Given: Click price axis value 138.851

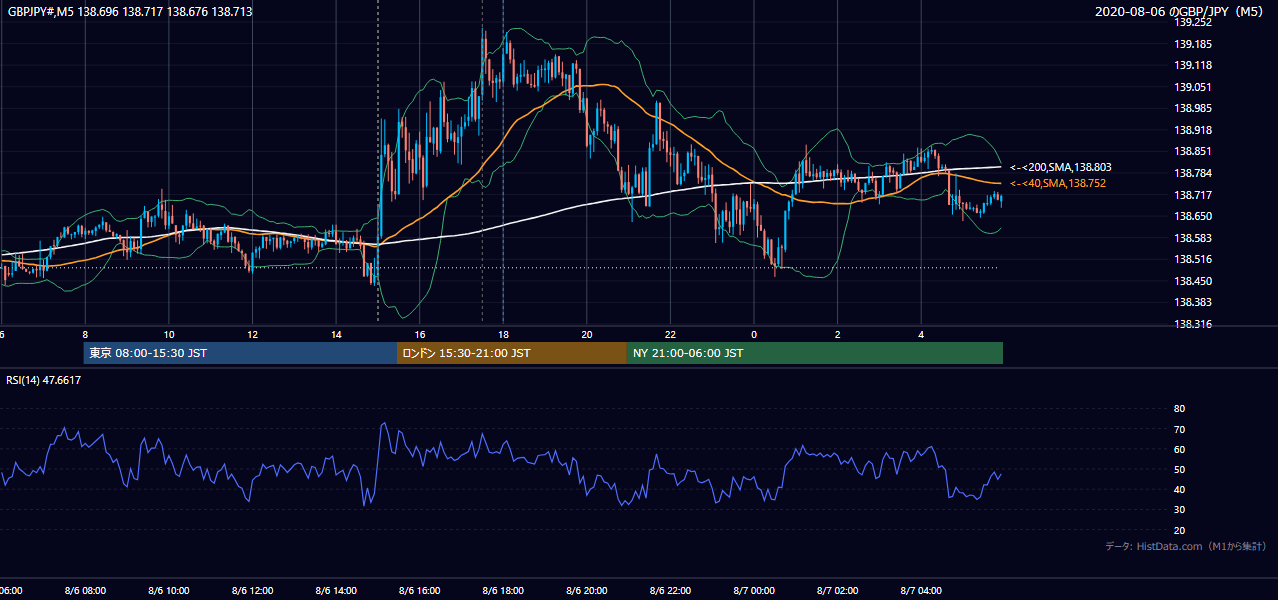Looking at the screenshot, I should pyautogui.click(x=1193, y=151).
